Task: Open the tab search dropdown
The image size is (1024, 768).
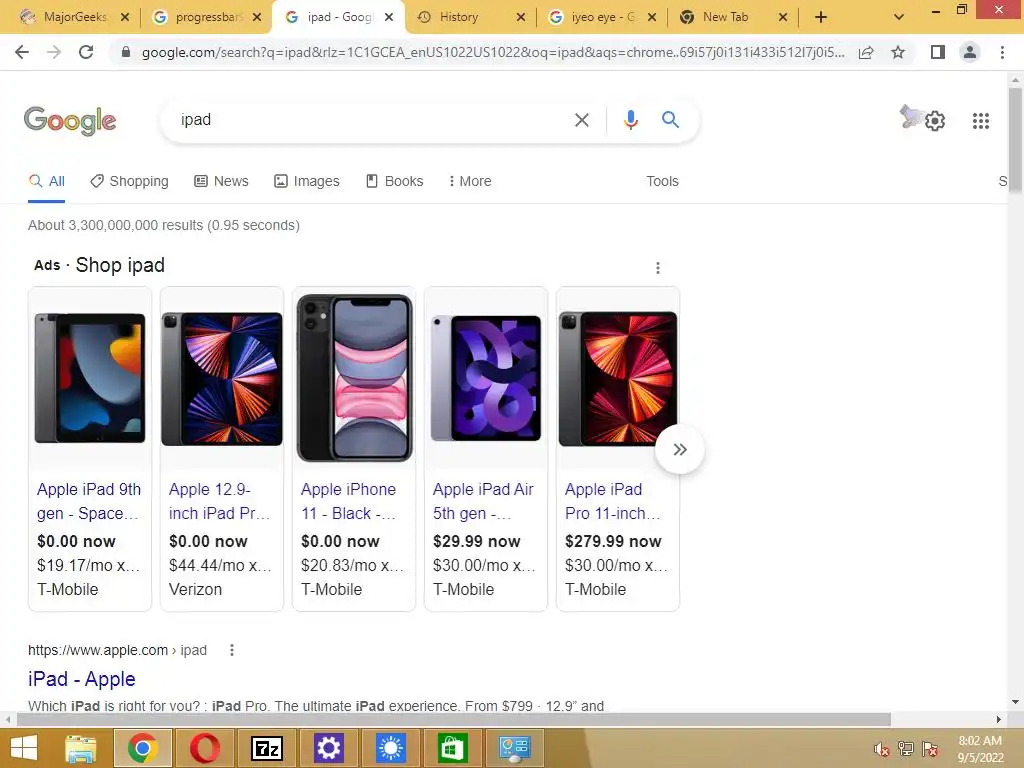Action: point(899,17)
